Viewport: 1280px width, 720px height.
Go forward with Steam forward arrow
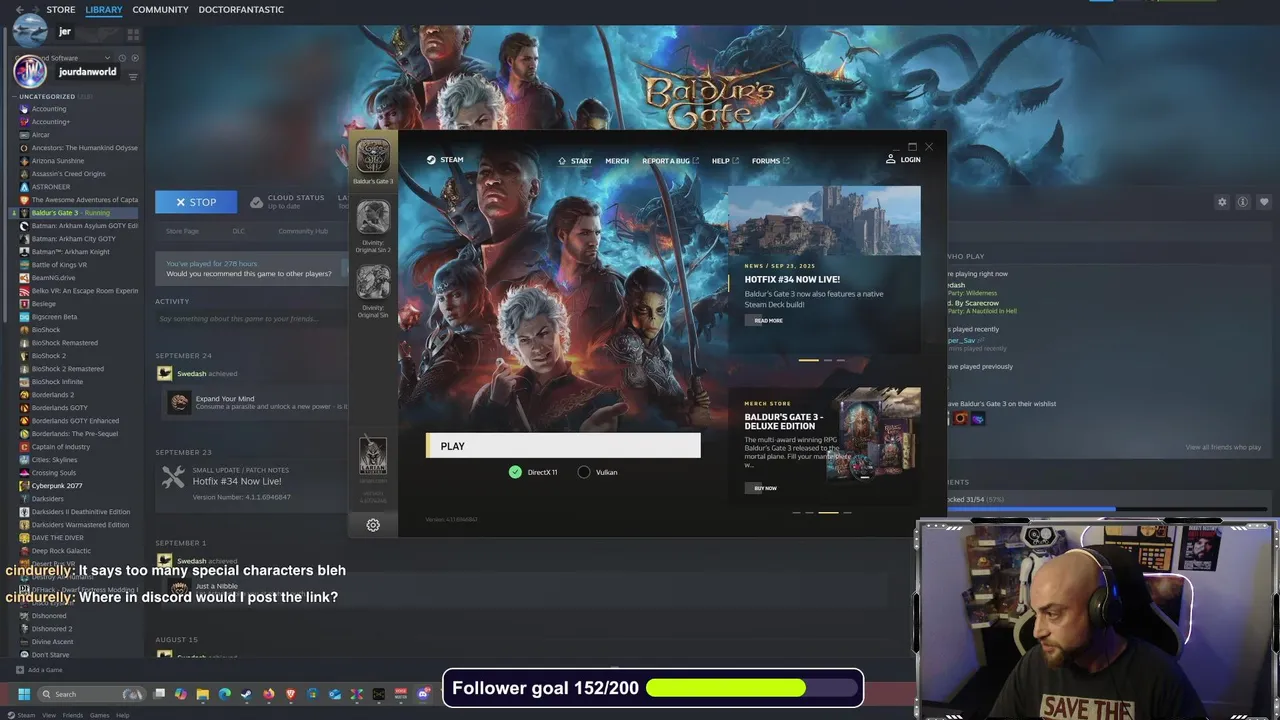[34, 9]
